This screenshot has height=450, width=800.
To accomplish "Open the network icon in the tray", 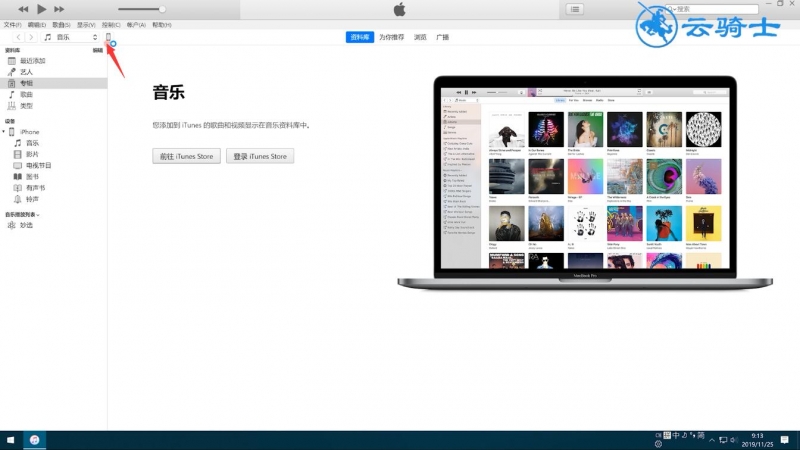I will tap(723, 440).
